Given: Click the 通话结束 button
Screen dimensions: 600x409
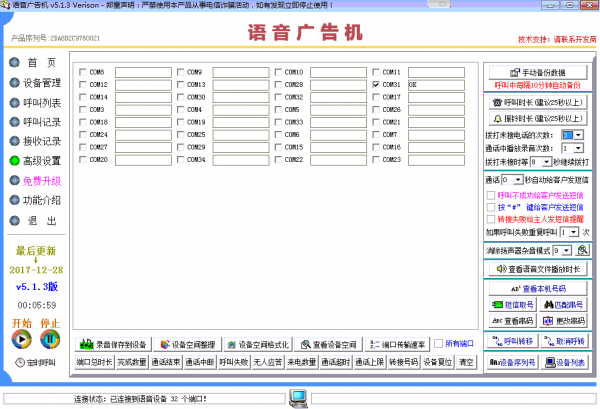Looking at the screenshot, I should [165, 362].
